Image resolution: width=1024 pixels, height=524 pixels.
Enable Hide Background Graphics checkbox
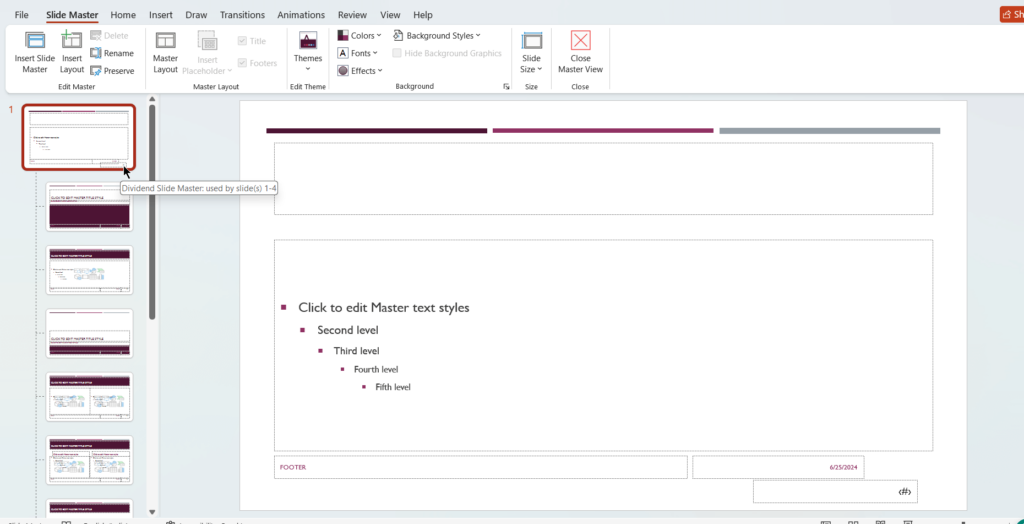[x=398, y=53]
